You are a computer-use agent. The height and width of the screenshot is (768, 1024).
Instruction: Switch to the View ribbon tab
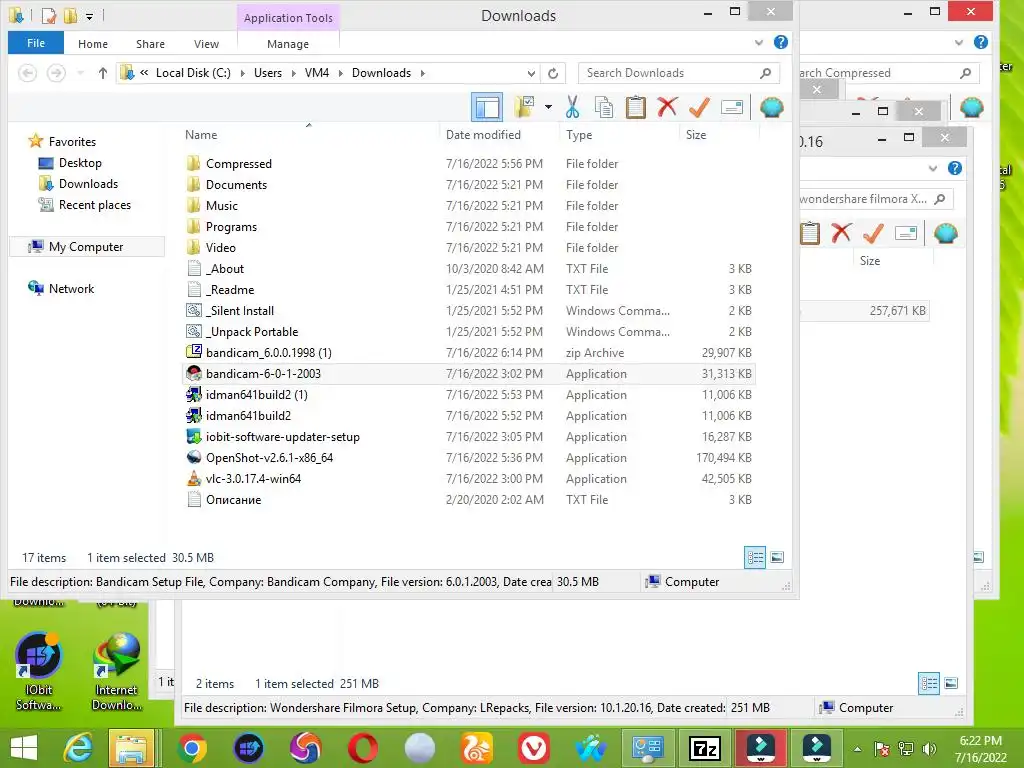pyautogui.click(x=206, y=44)
